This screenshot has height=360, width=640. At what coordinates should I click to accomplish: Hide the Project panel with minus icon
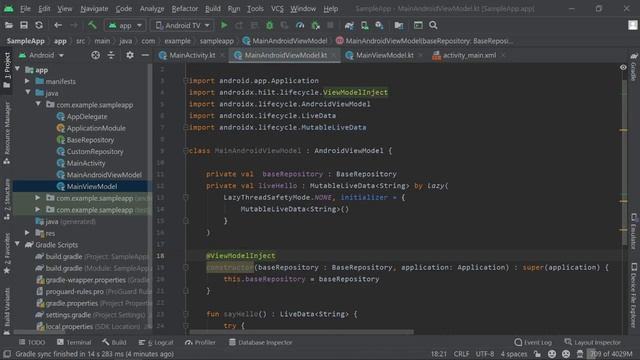point(145,55)
